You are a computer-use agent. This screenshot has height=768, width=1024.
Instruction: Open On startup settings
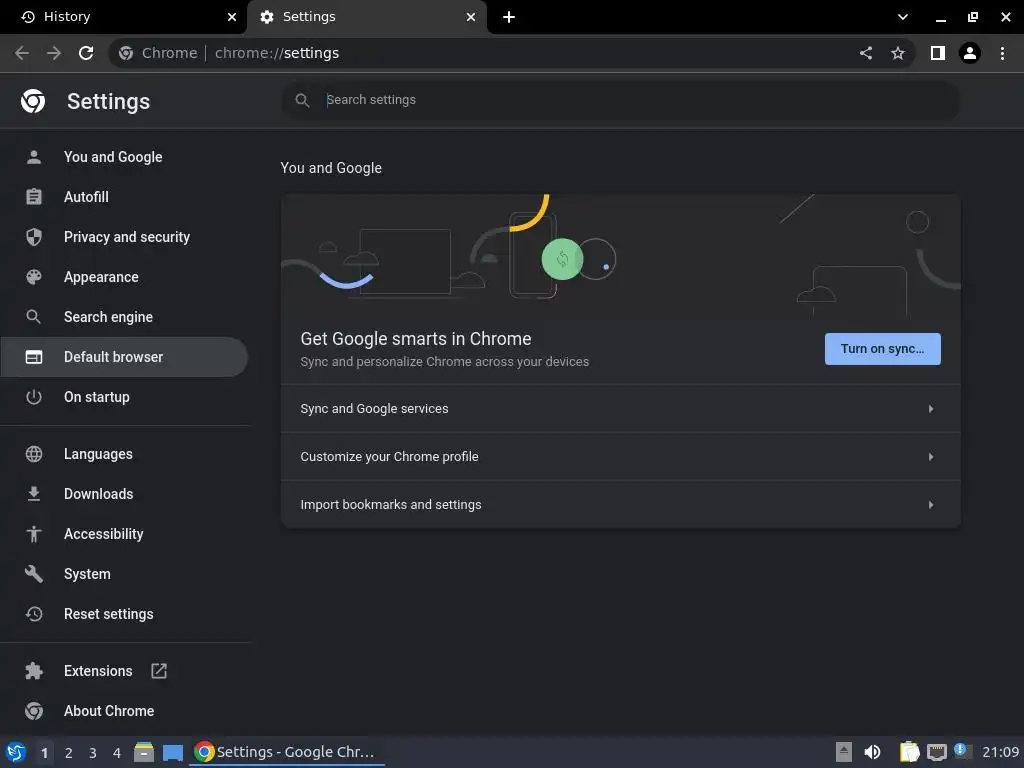pyautogui.click(x=124, y=396)
